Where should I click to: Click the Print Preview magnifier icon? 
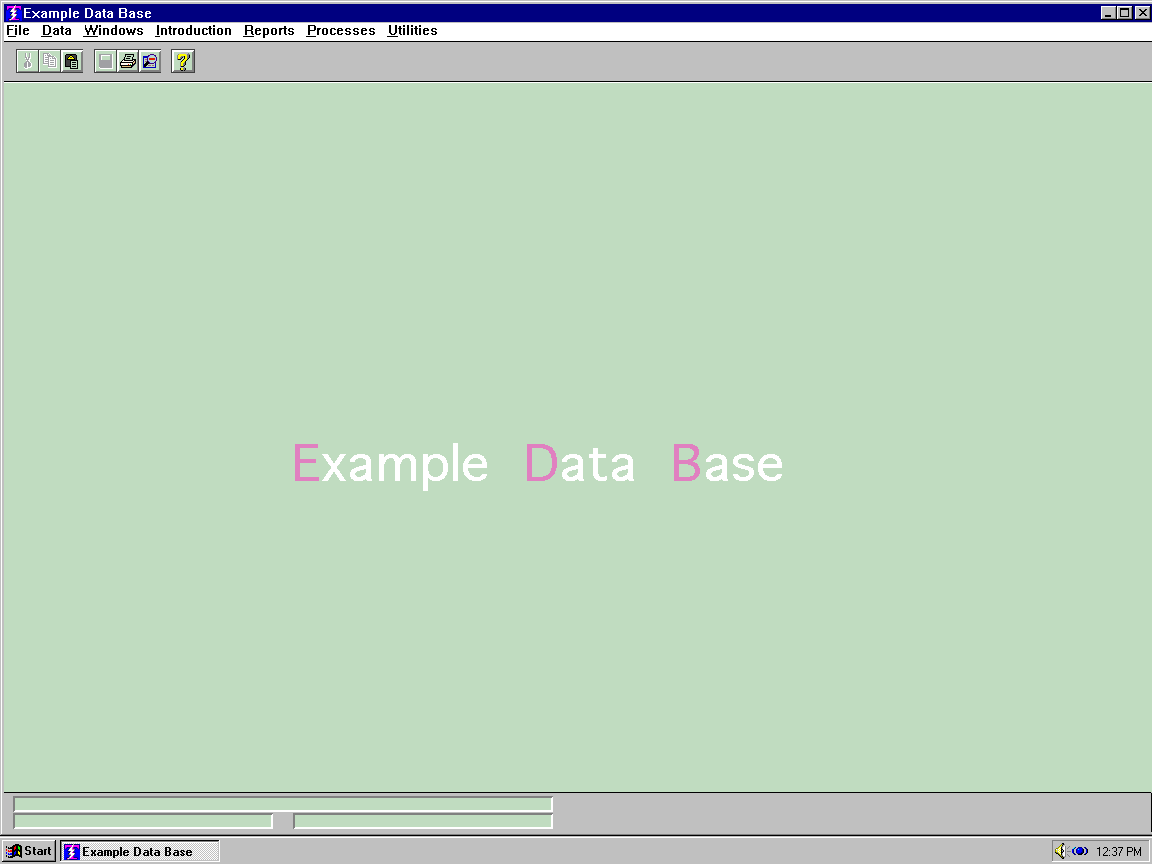click(x=150, y=61)
